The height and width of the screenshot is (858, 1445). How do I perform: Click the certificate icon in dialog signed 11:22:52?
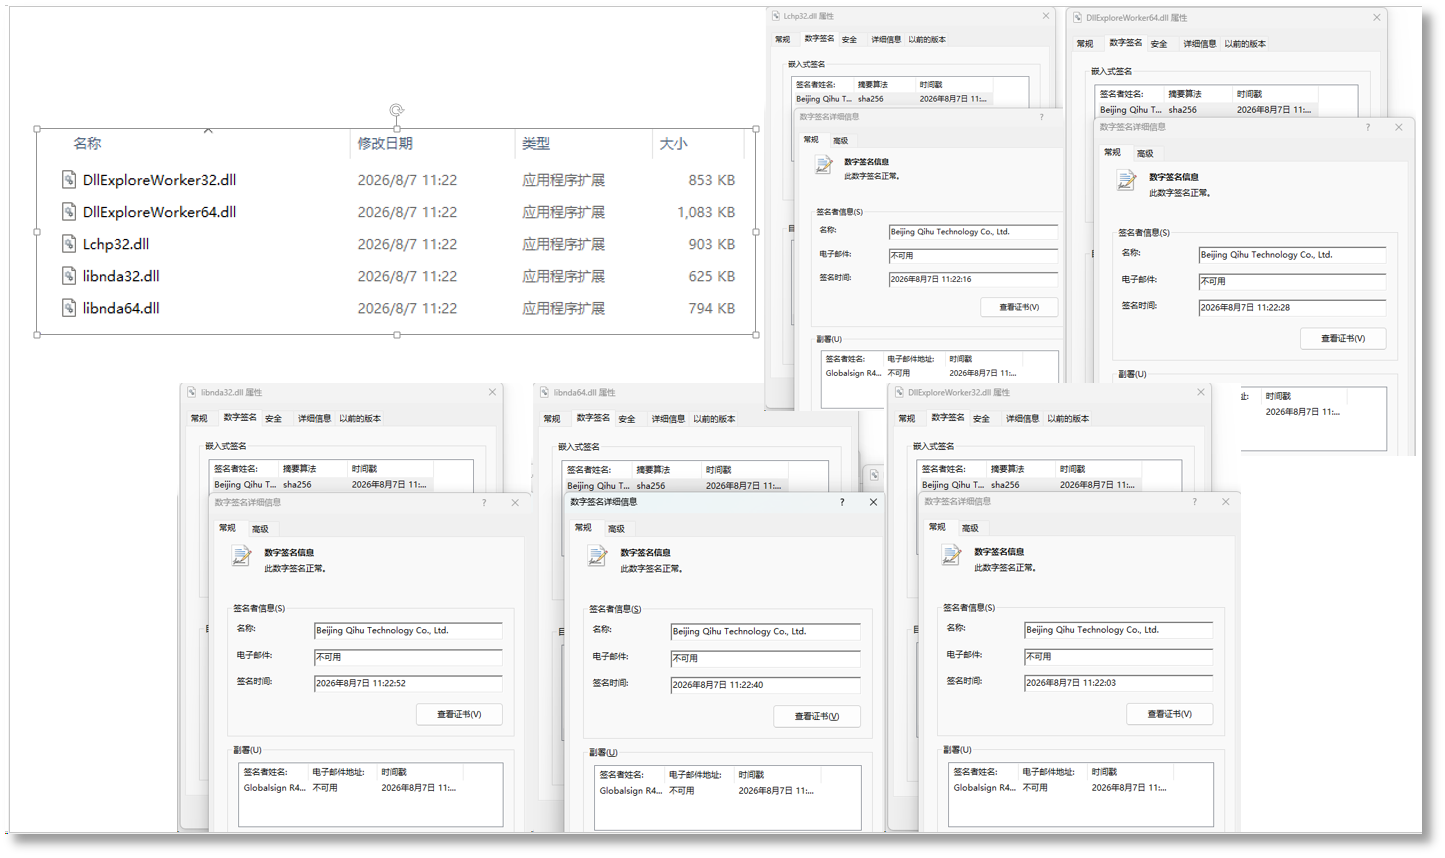[242, 557]
